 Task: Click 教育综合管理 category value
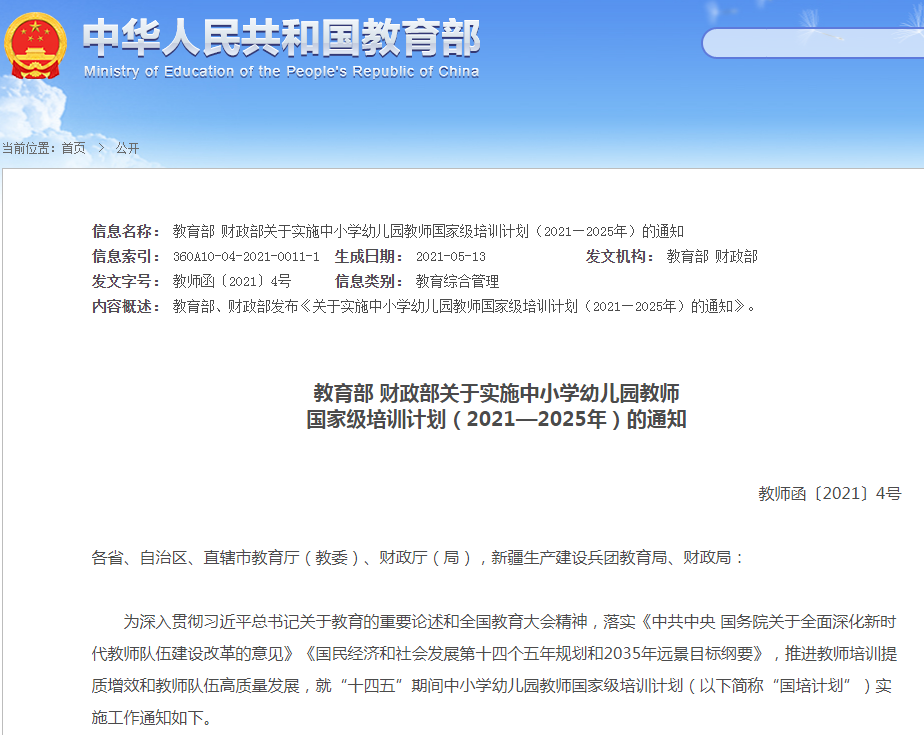[x=457, y=281]
